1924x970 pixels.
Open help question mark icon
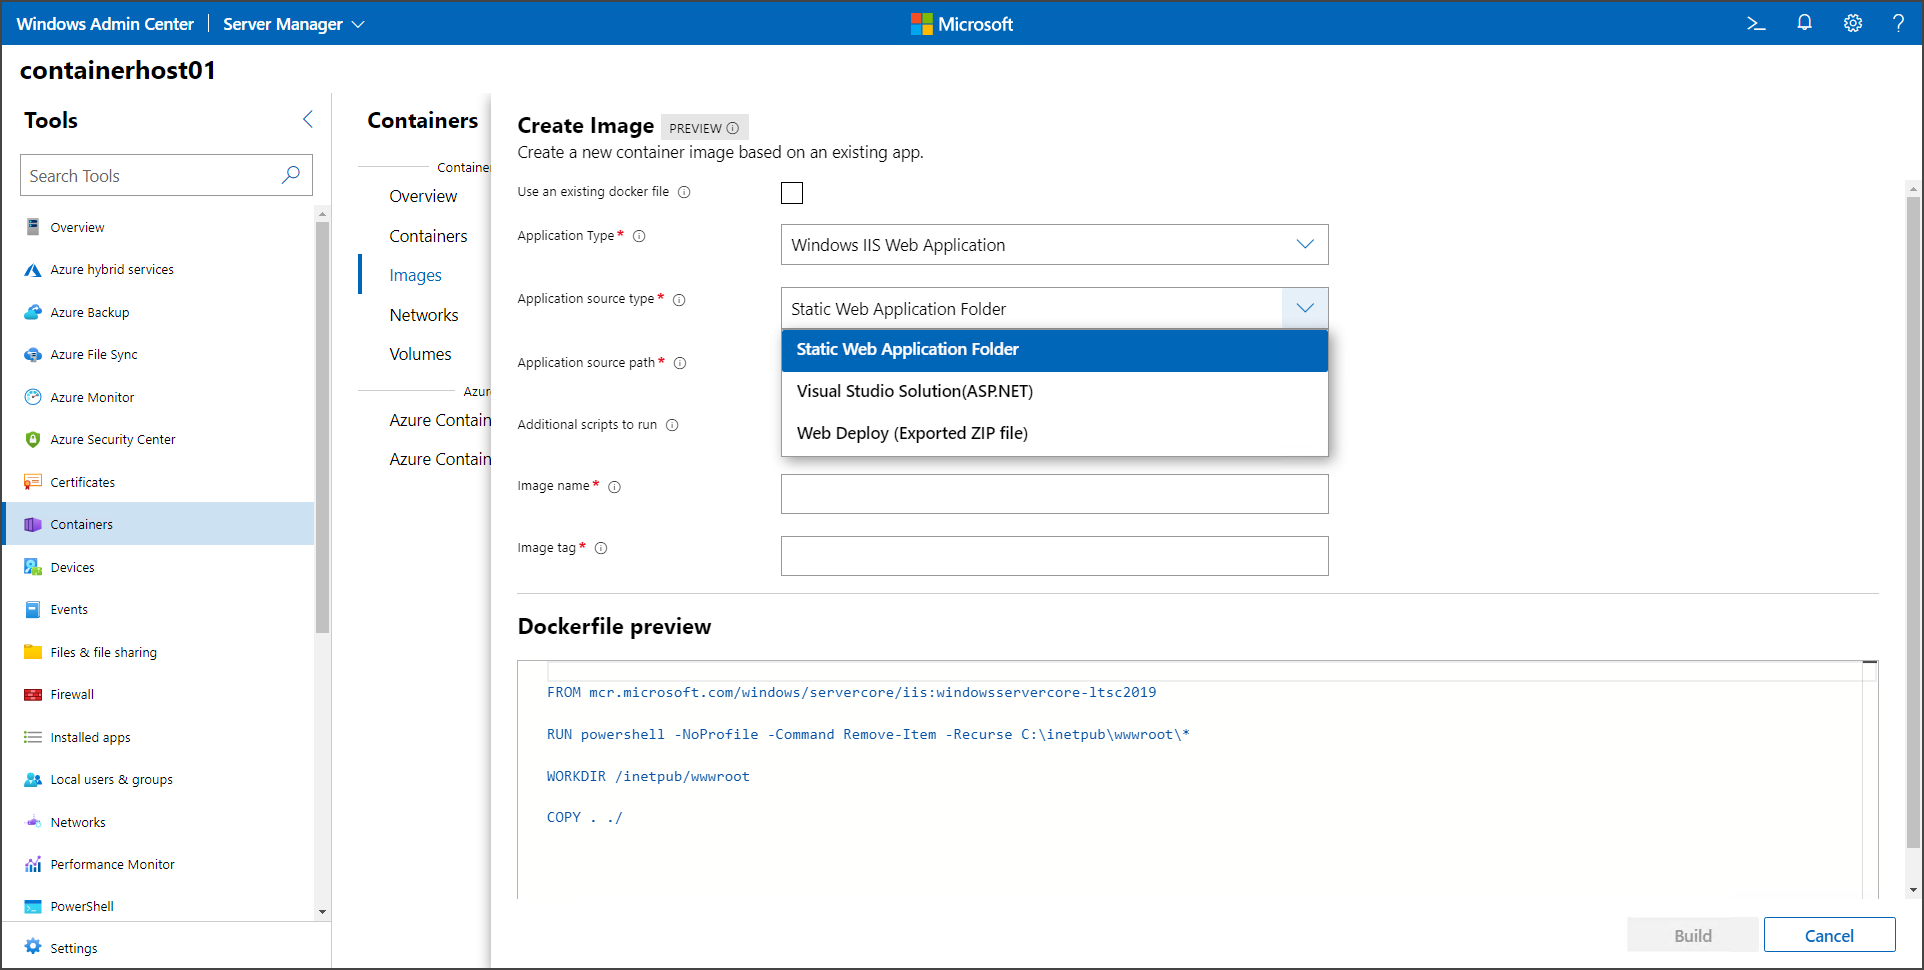pyautogui.click(x=1898, y=23)
